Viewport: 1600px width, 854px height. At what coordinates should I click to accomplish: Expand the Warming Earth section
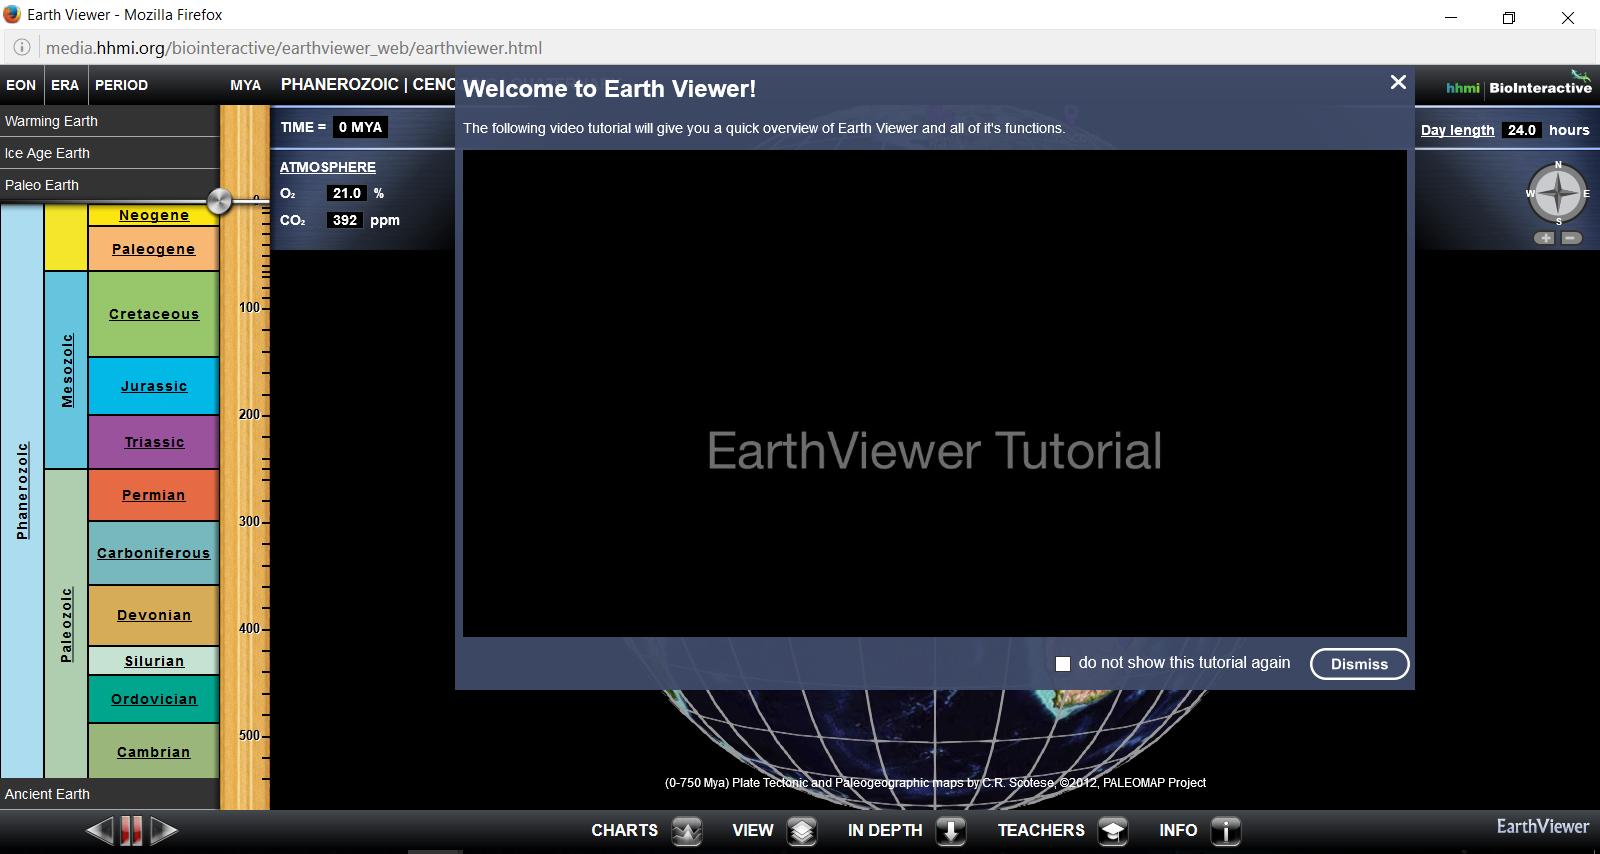coord(109,121)
